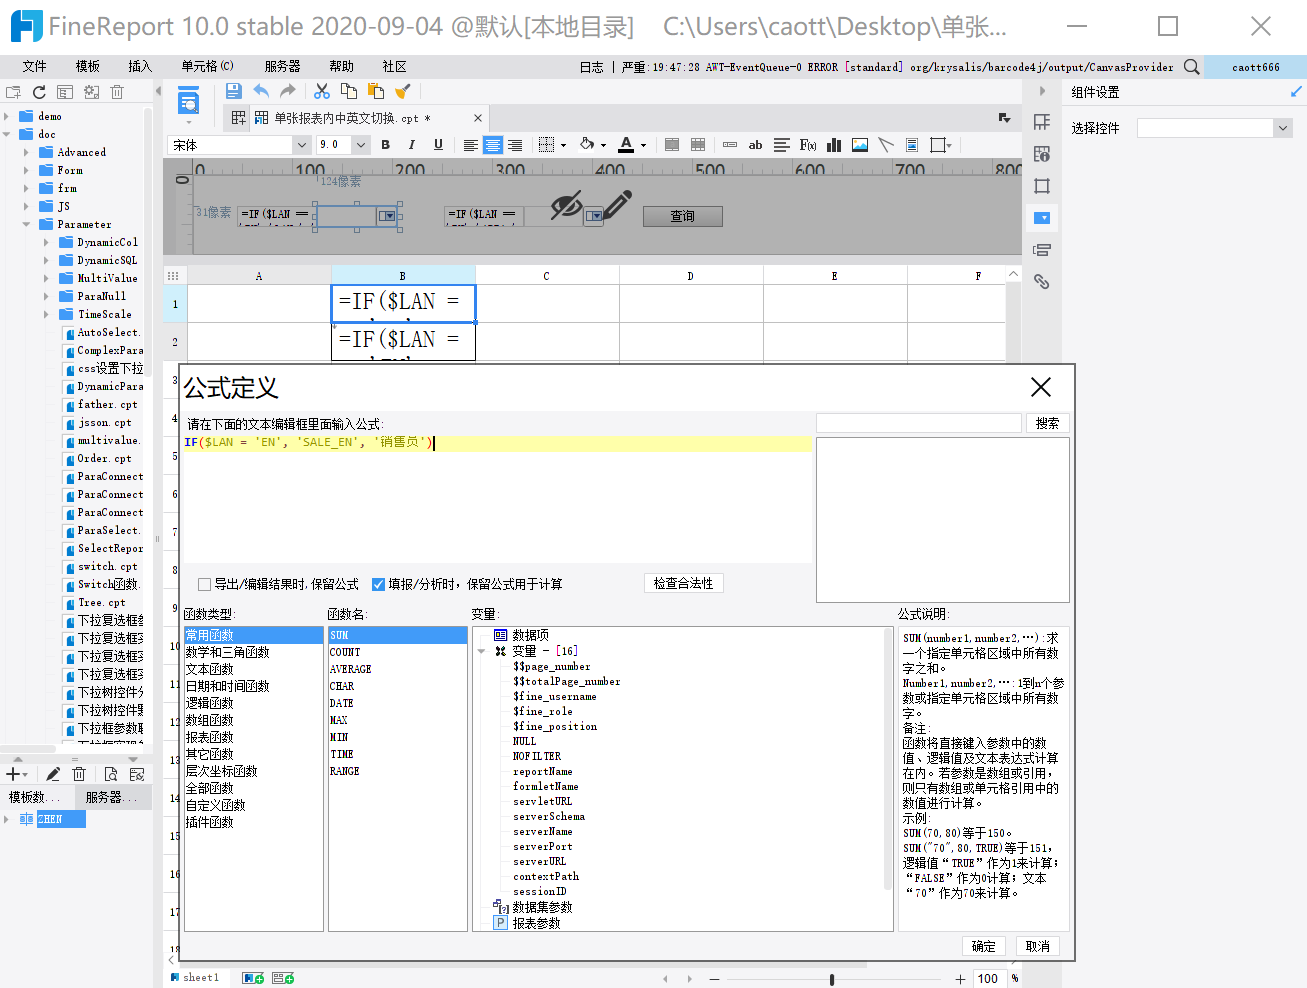Click the report preview icon
The image size is (1307, 988).
[x=188, y=101]
